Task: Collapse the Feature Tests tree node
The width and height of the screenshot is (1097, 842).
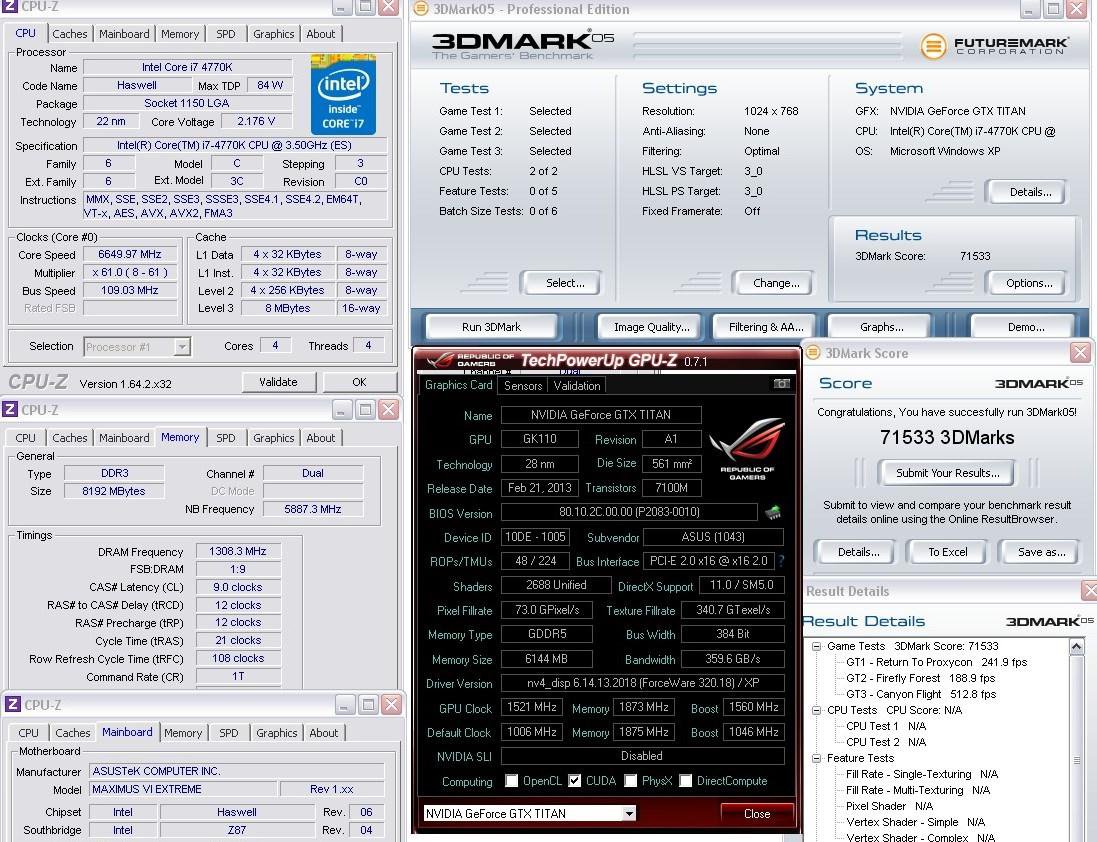Action: click(x=816, y=758)
